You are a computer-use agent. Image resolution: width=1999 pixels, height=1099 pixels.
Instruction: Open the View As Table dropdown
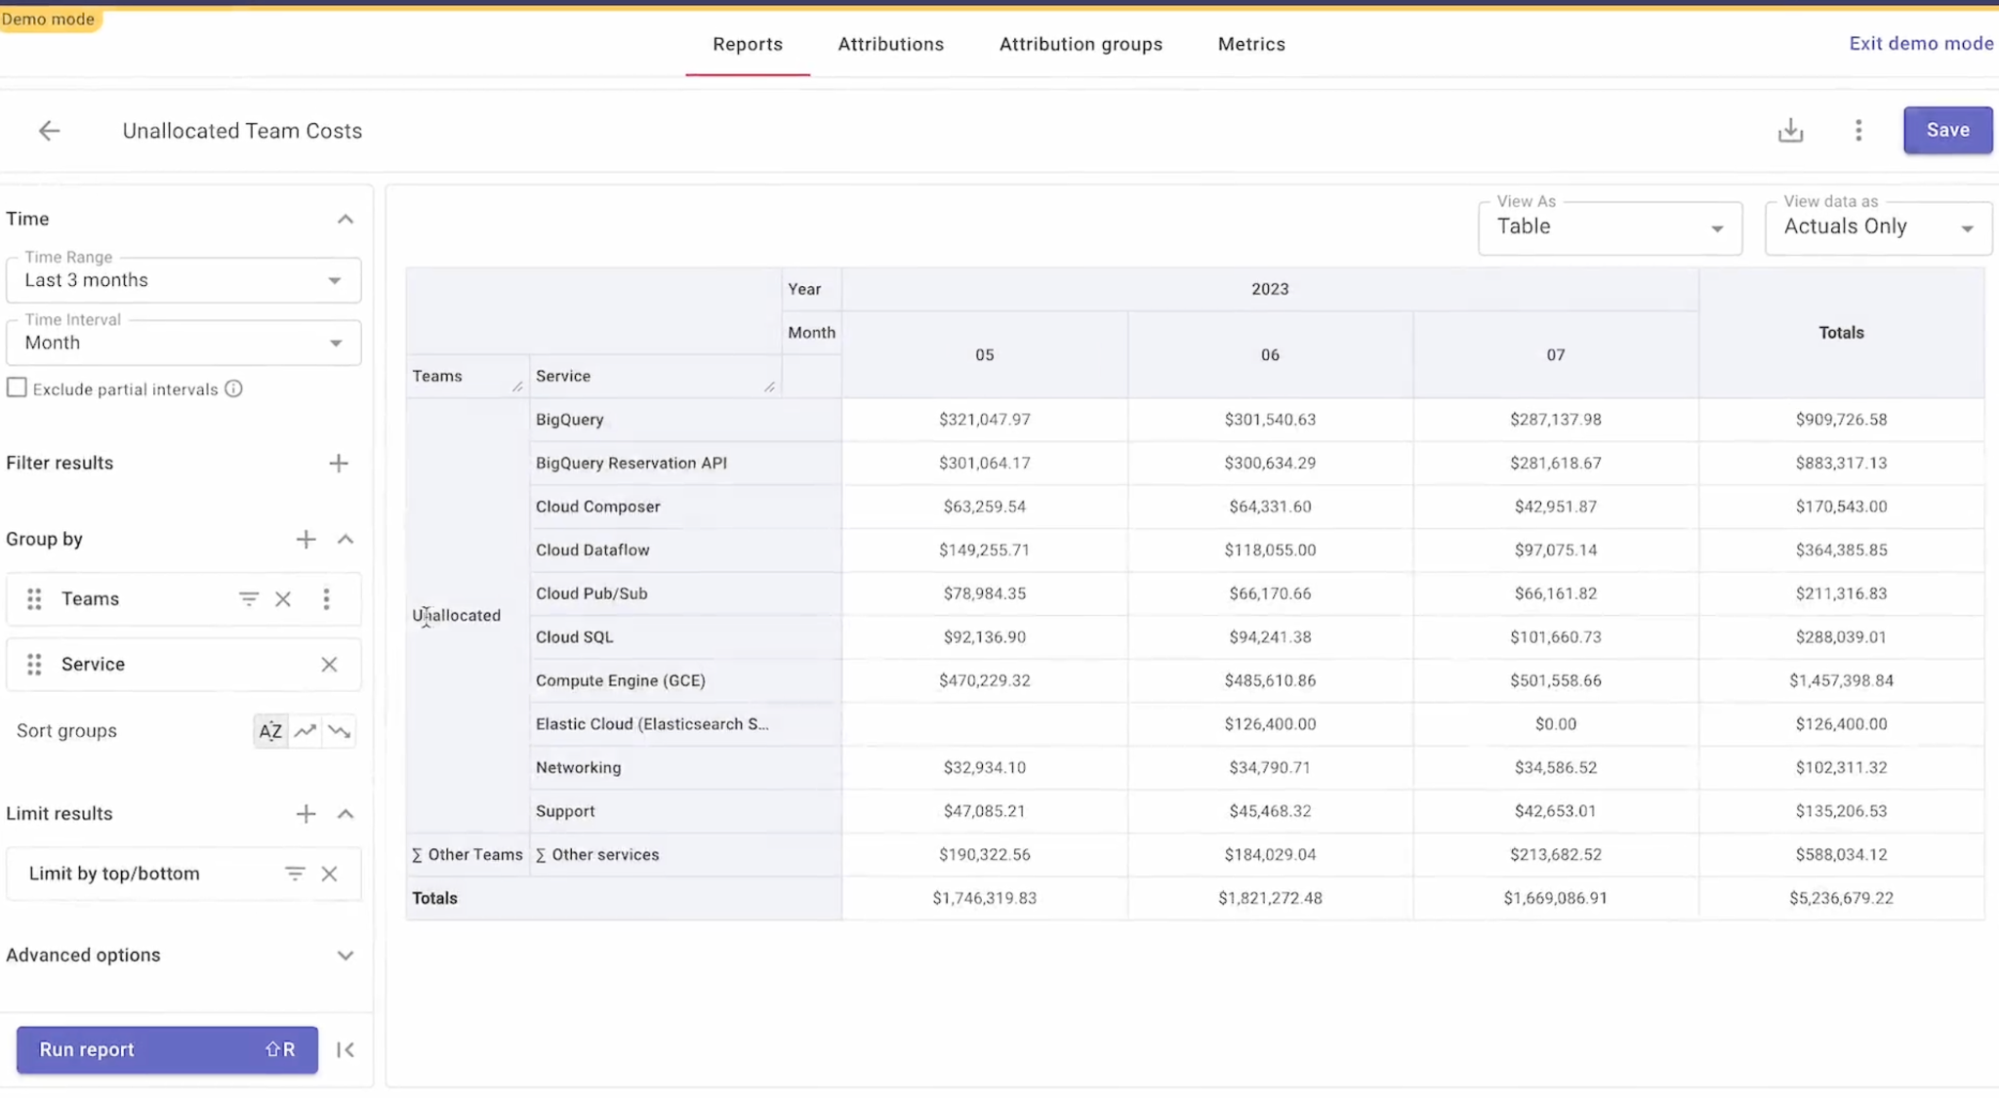1609,227
